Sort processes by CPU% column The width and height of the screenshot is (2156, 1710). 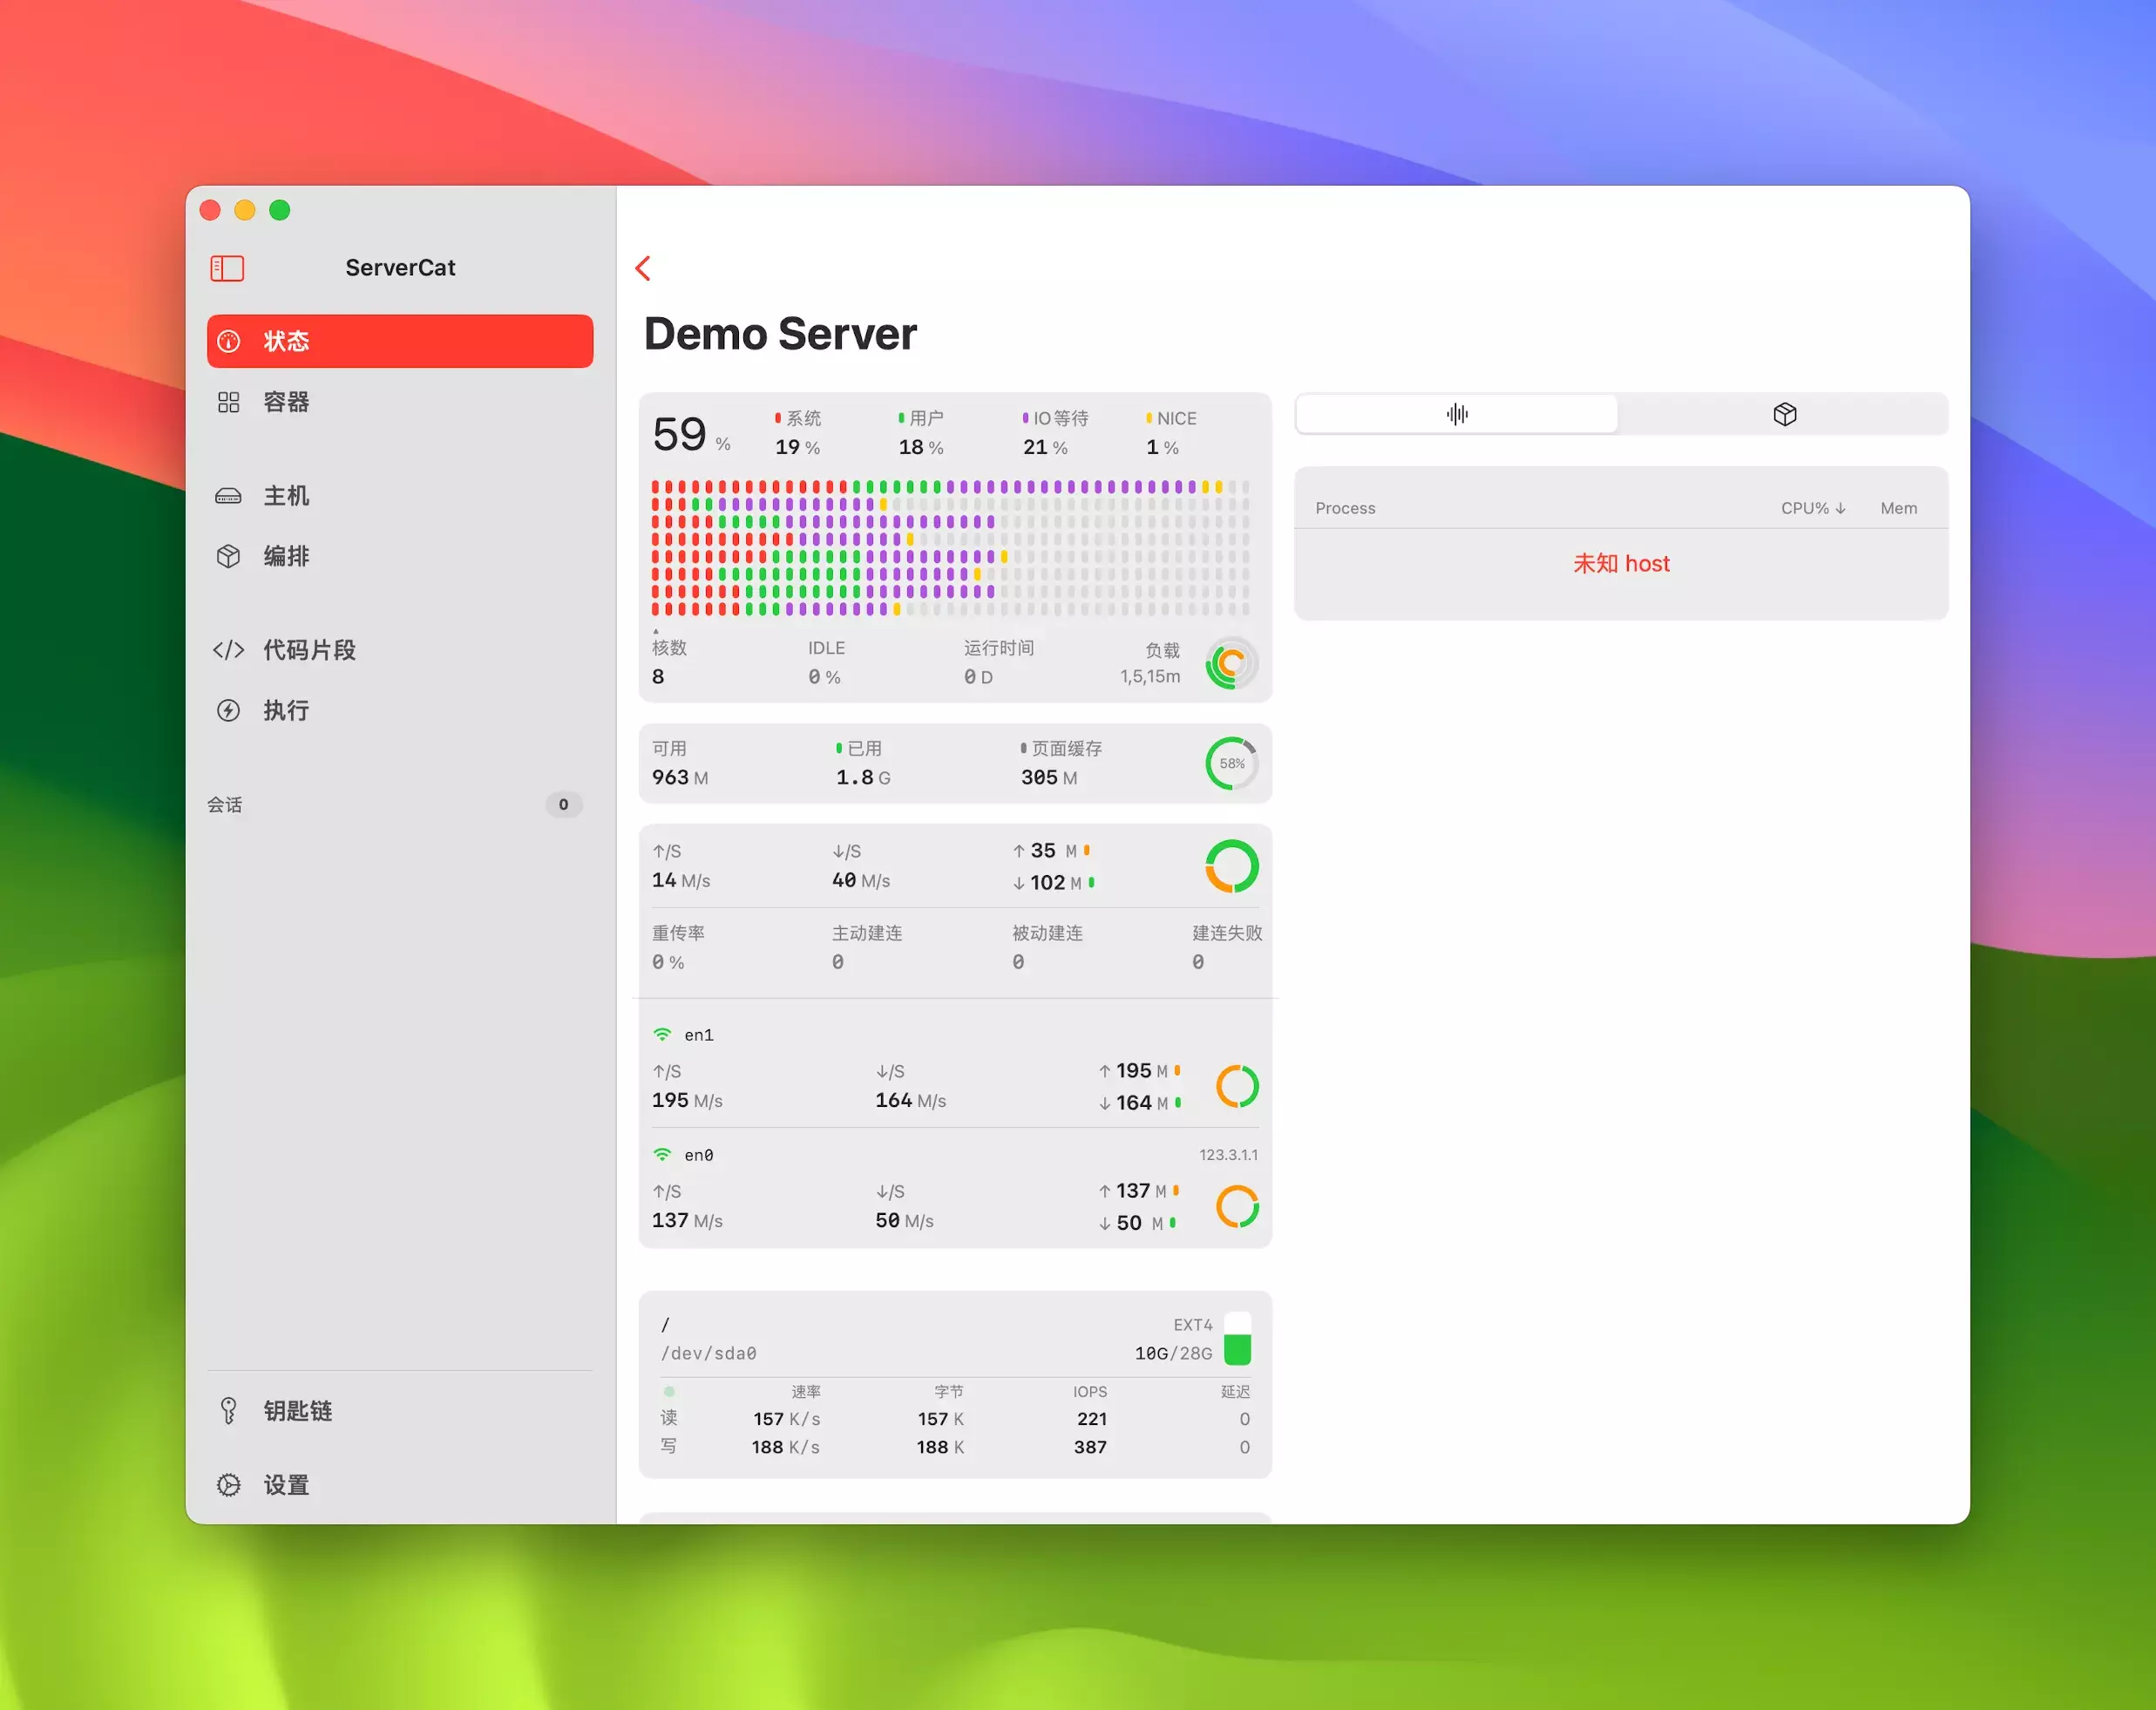point(1812,508)
